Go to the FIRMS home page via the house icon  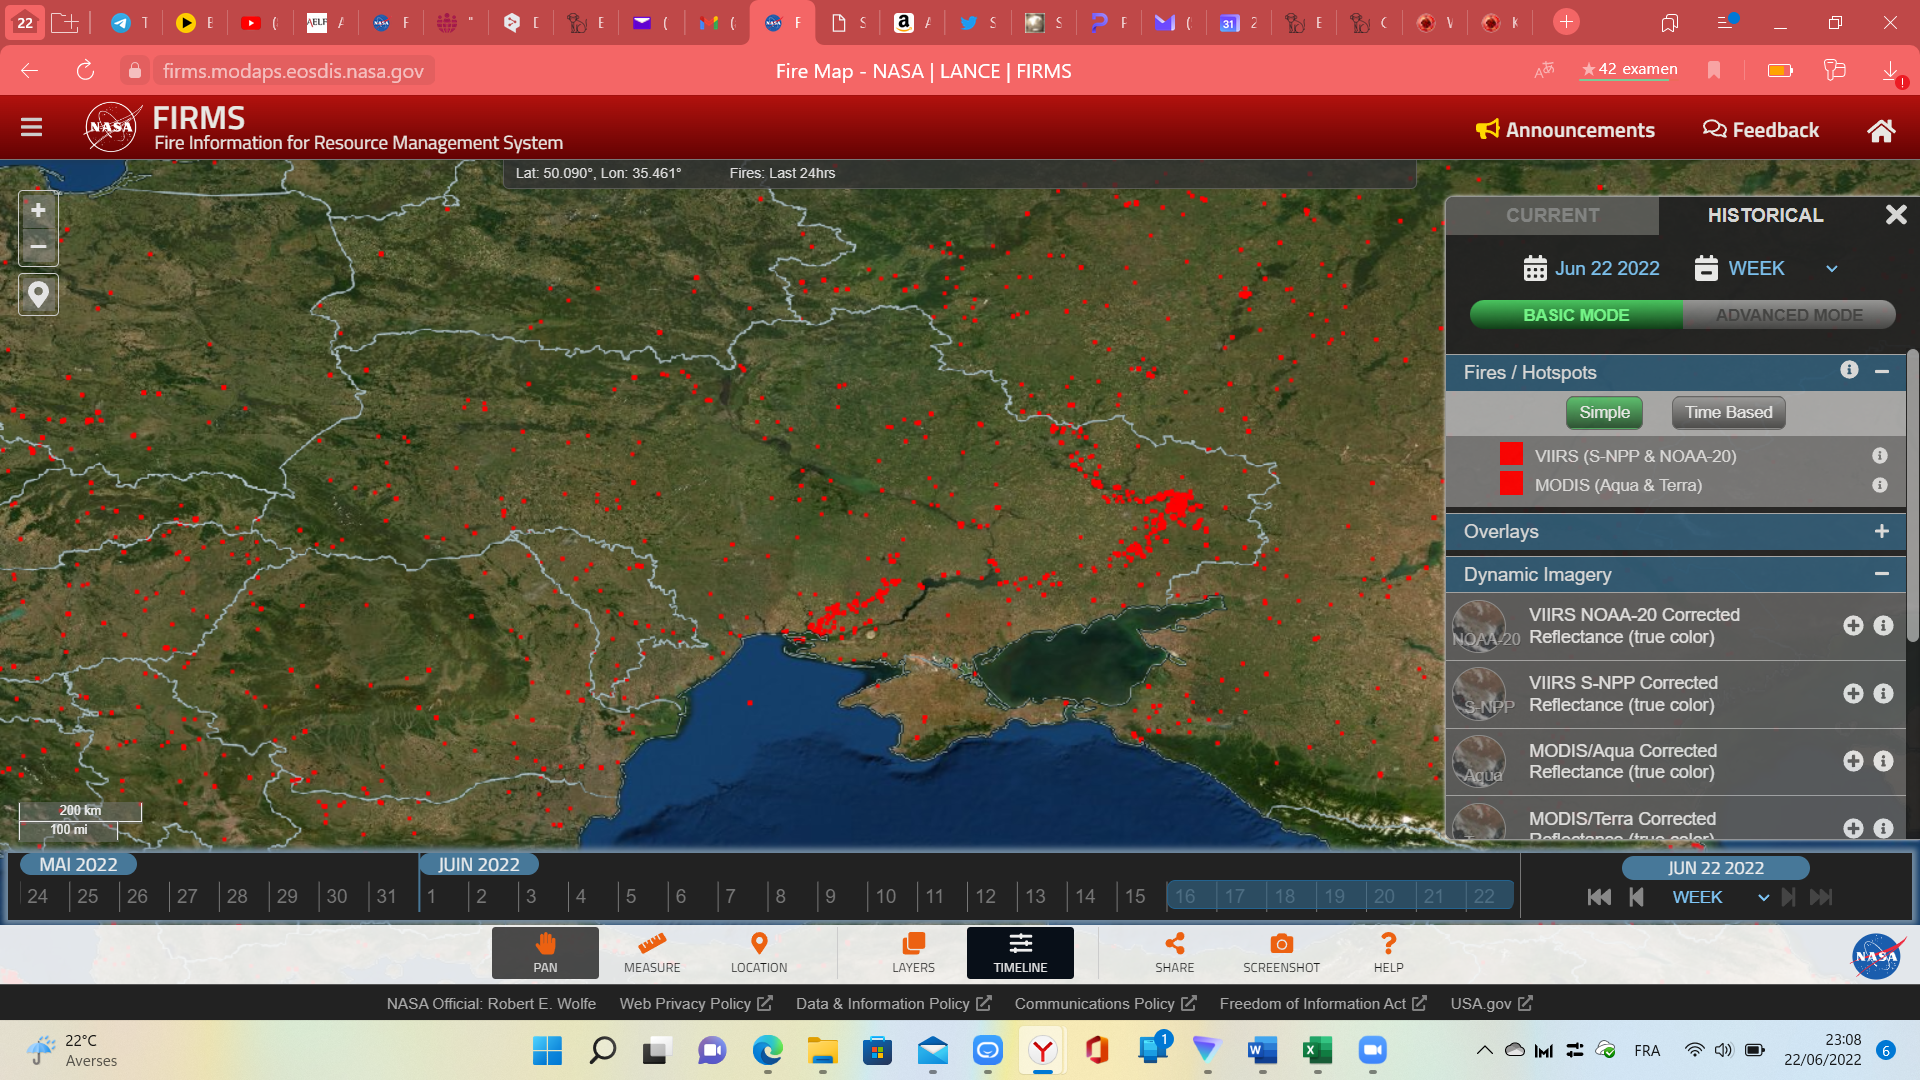pos(1880,130)
